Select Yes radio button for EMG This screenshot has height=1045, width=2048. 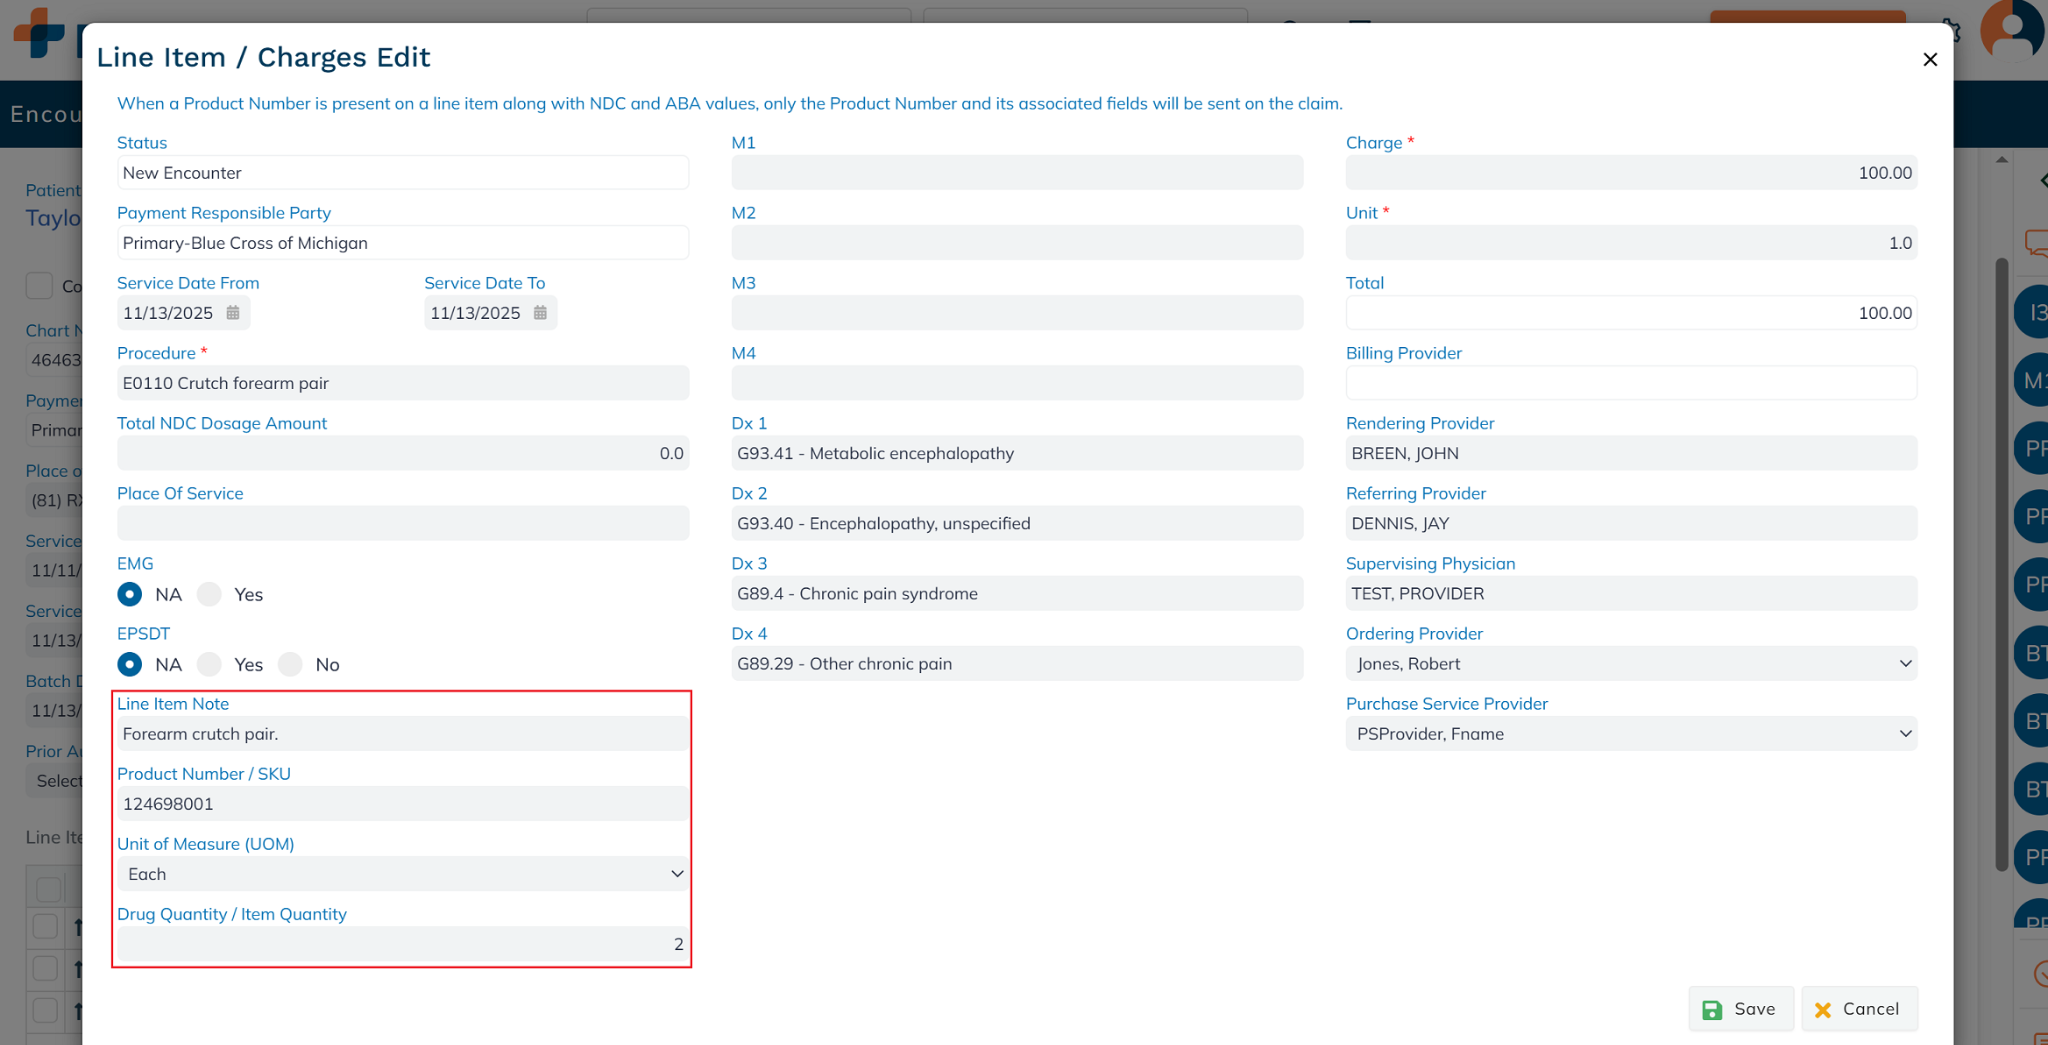tap(210, 594)
